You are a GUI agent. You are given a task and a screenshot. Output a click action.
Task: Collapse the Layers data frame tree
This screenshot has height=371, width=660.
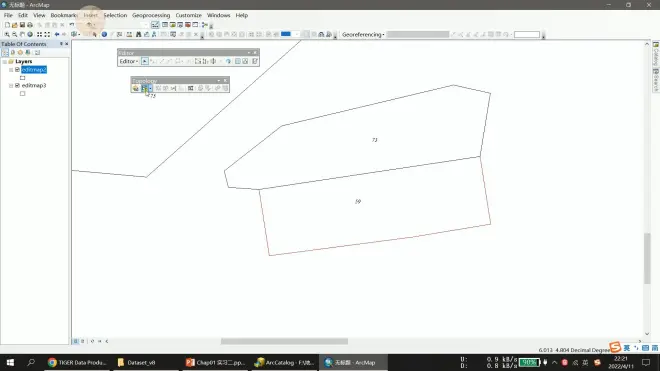click(x=5, y=61)
